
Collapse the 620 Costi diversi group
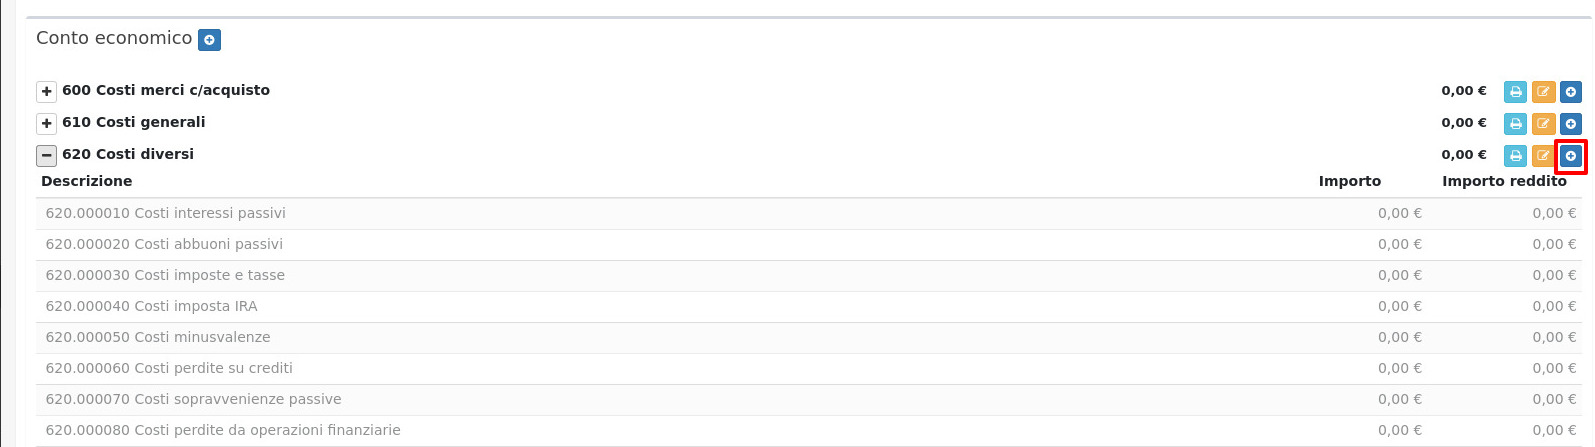[46, 156]
